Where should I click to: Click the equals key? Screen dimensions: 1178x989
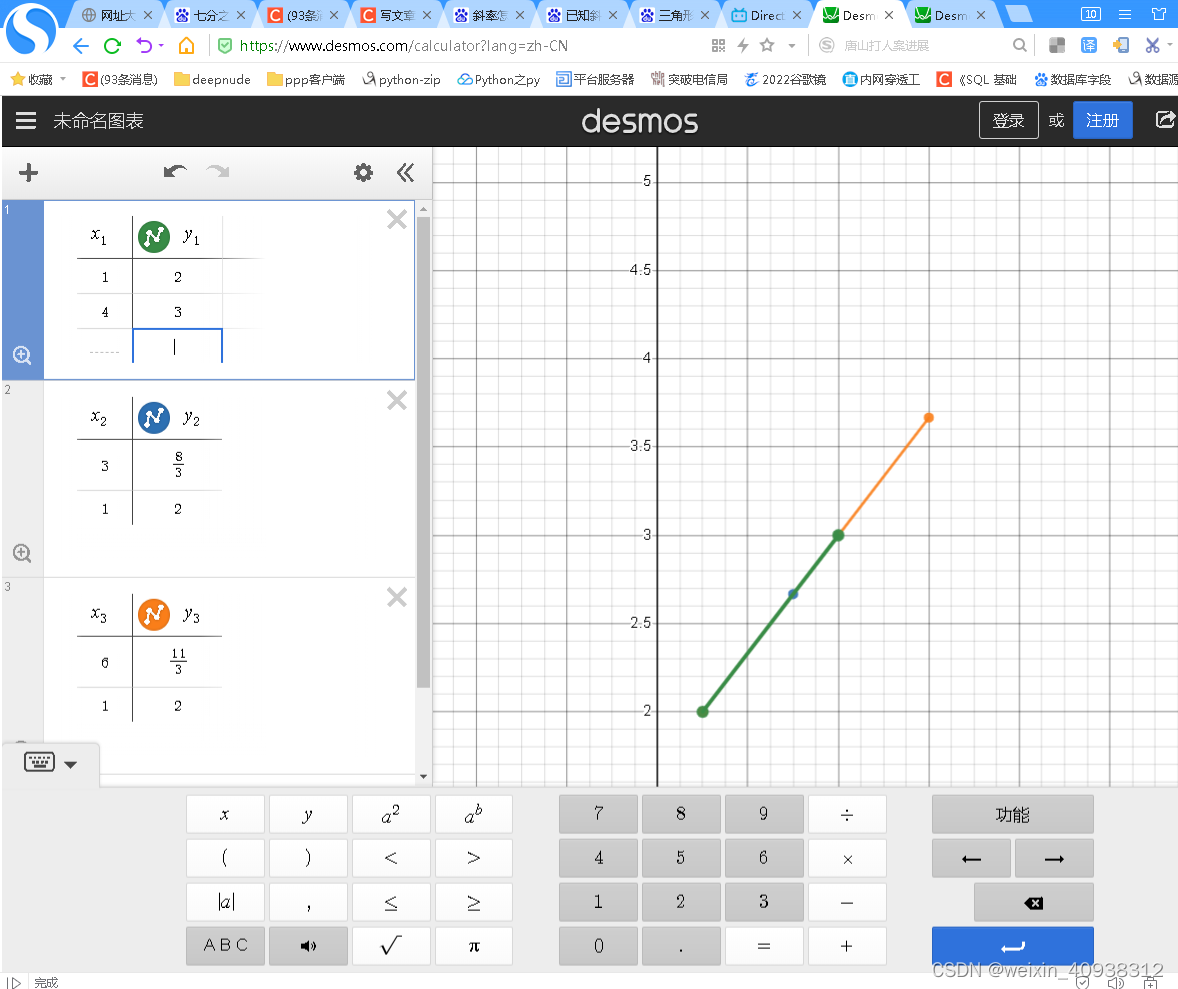(x=763, y=945)
